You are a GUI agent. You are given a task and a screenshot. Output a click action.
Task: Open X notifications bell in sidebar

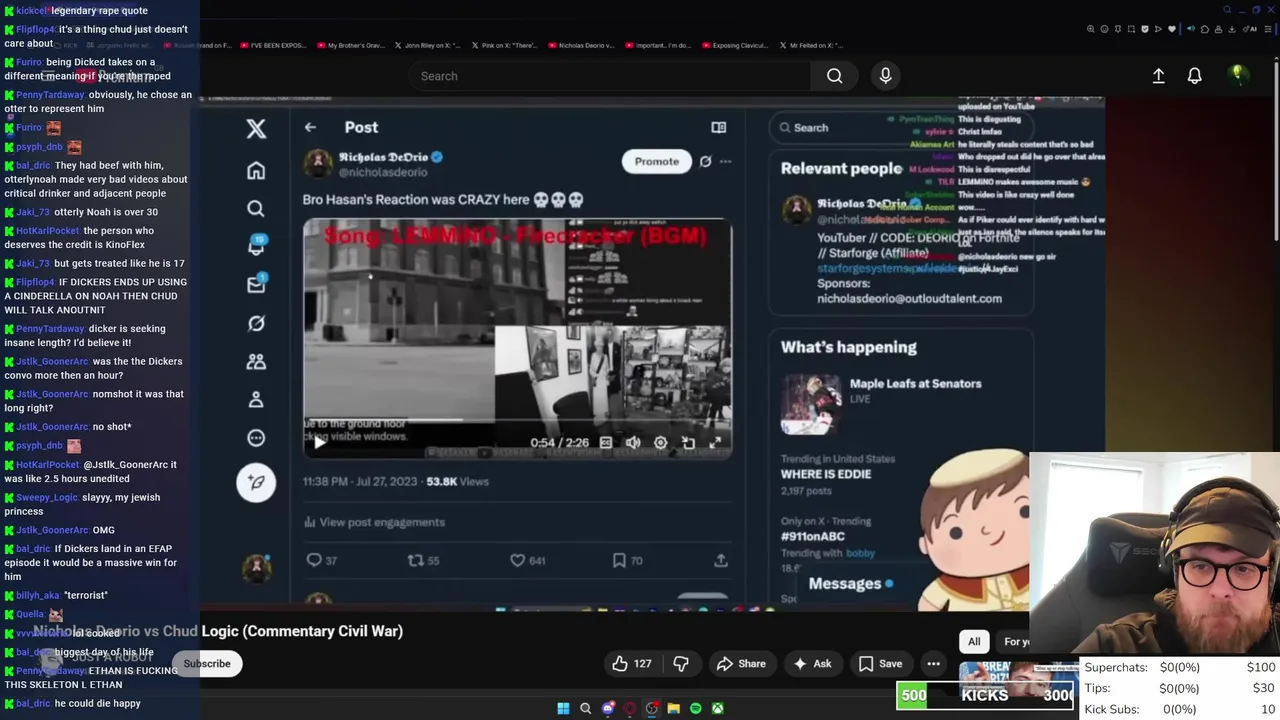[256, 246]
